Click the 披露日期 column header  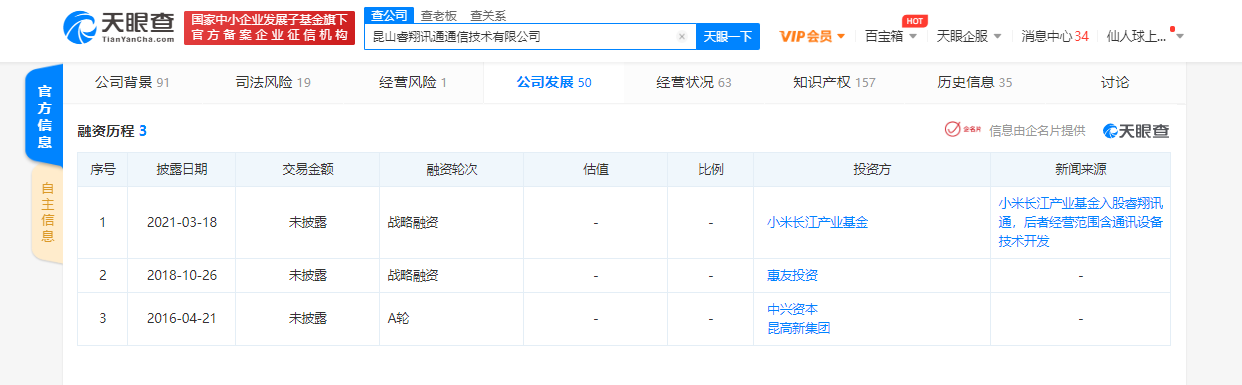pos(181,169)
